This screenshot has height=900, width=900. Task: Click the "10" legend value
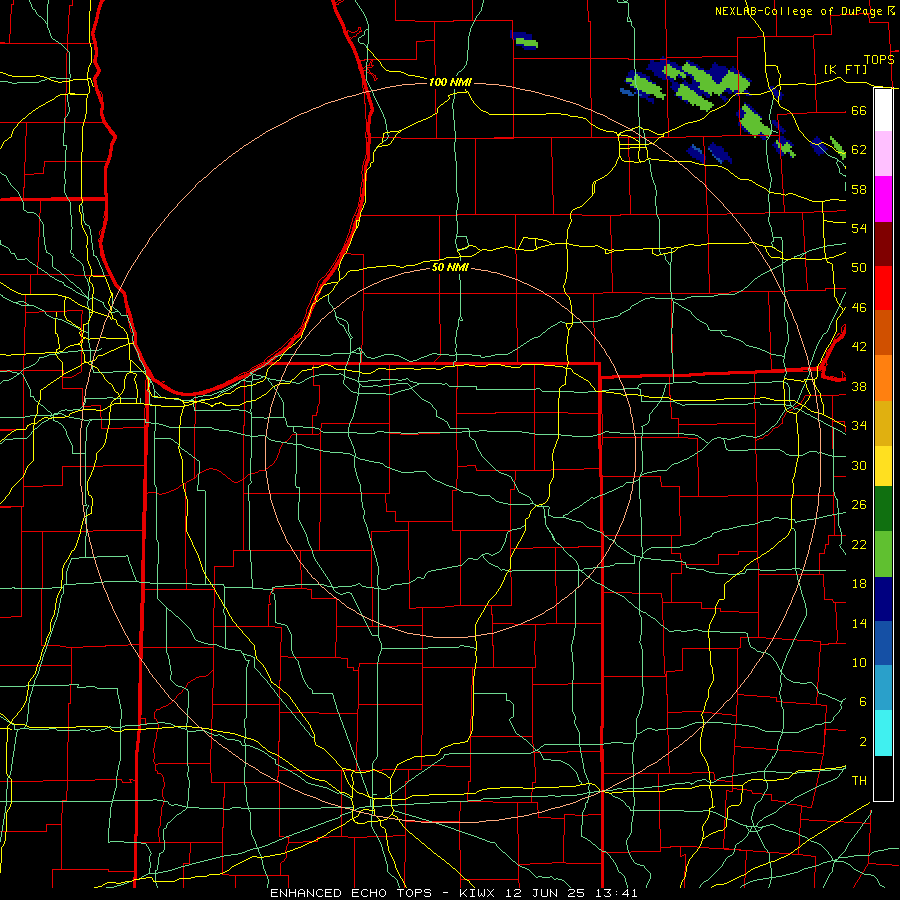tap(859, 663)
